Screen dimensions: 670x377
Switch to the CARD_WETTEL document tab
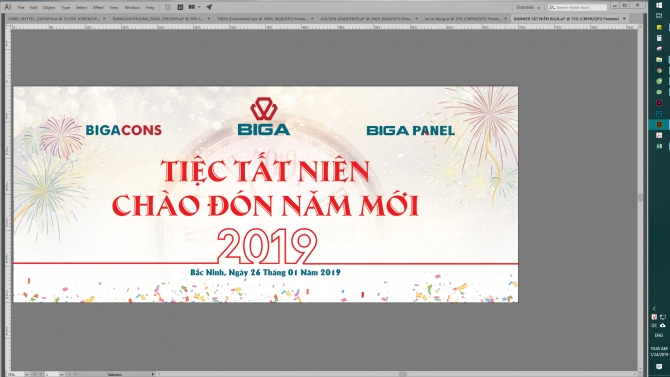point(54,19)
